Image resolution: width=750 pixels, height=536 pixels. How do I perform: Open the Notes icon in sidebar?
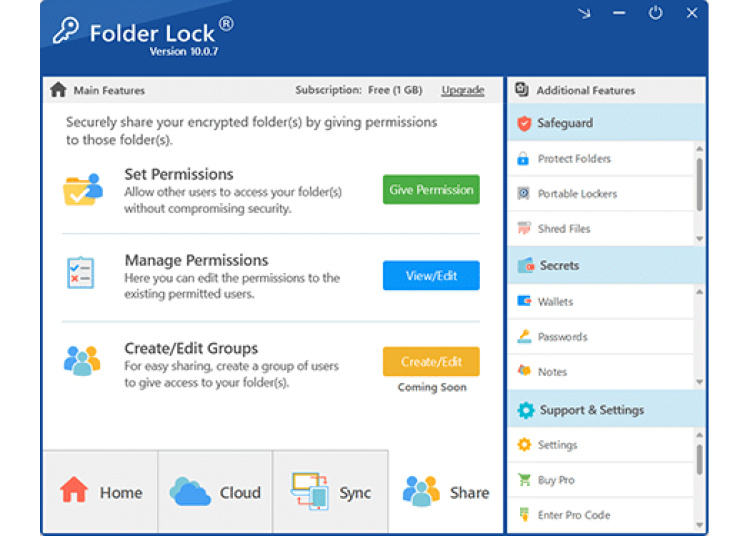pyautogui.click(x=523, y=371)
